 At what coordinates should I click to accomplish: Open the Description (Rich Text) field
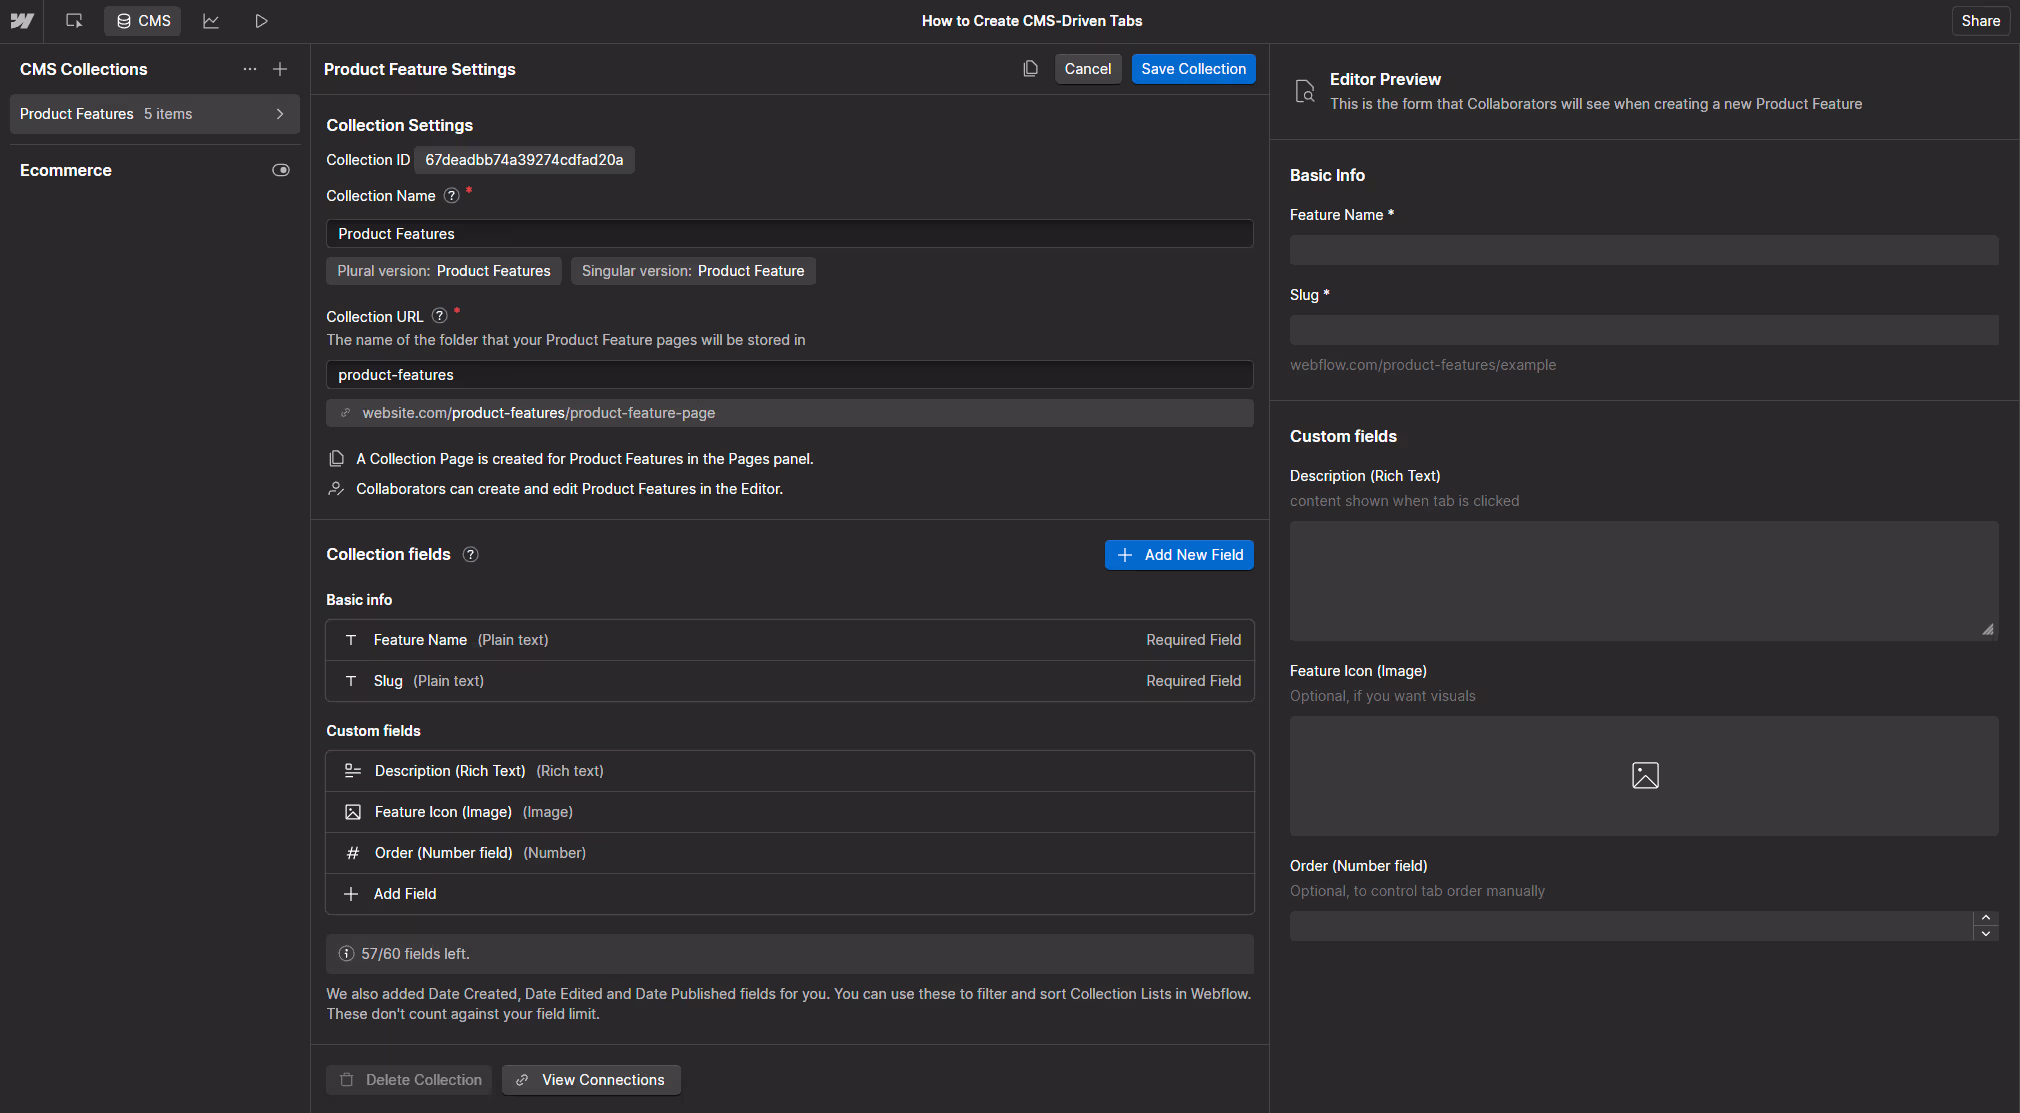[789, 771]
